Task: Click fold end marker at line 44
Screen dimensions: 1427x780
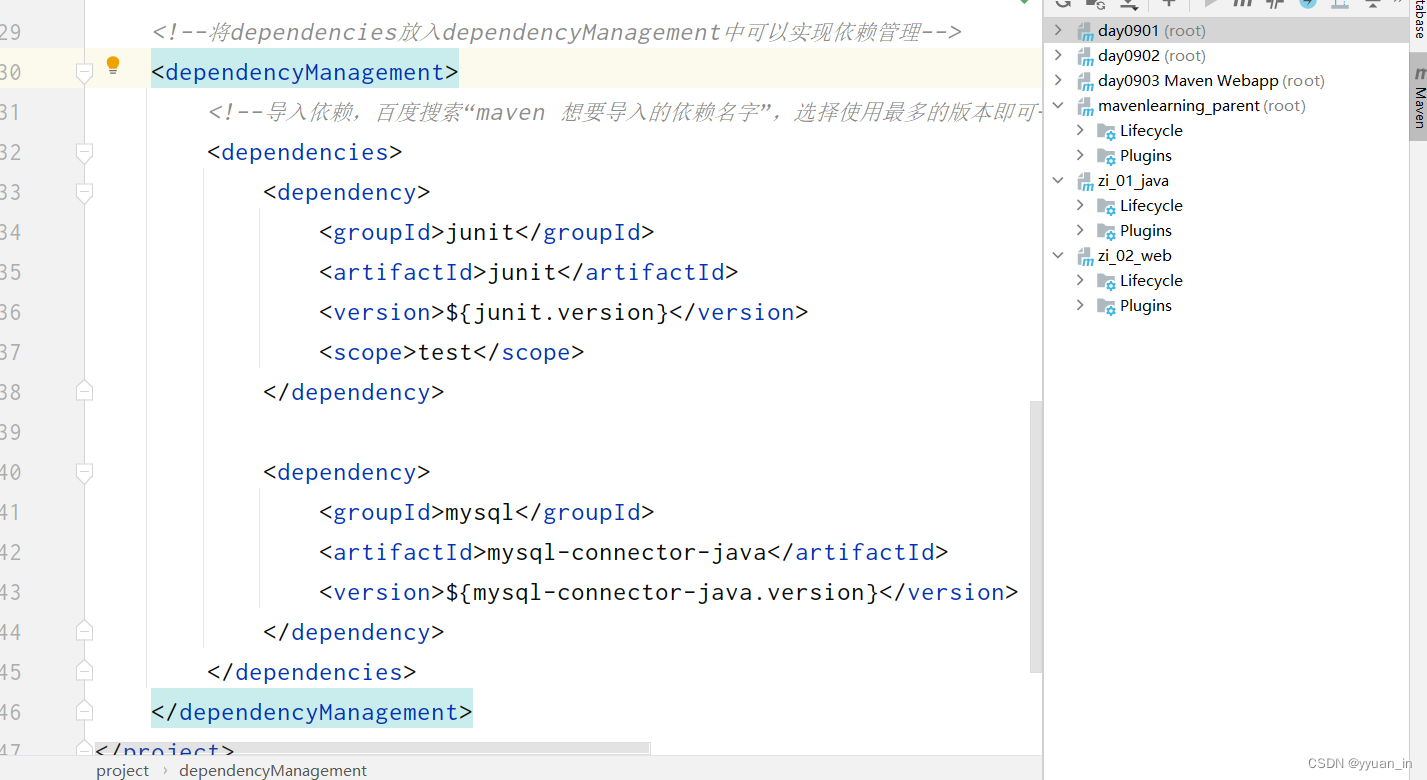Action: (x=84, y=632)
